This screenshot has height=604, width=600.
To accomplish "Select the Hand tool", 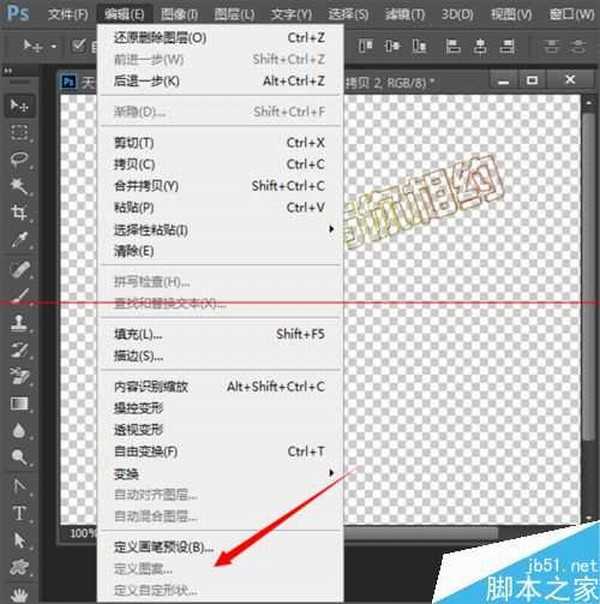I will 19,594.
